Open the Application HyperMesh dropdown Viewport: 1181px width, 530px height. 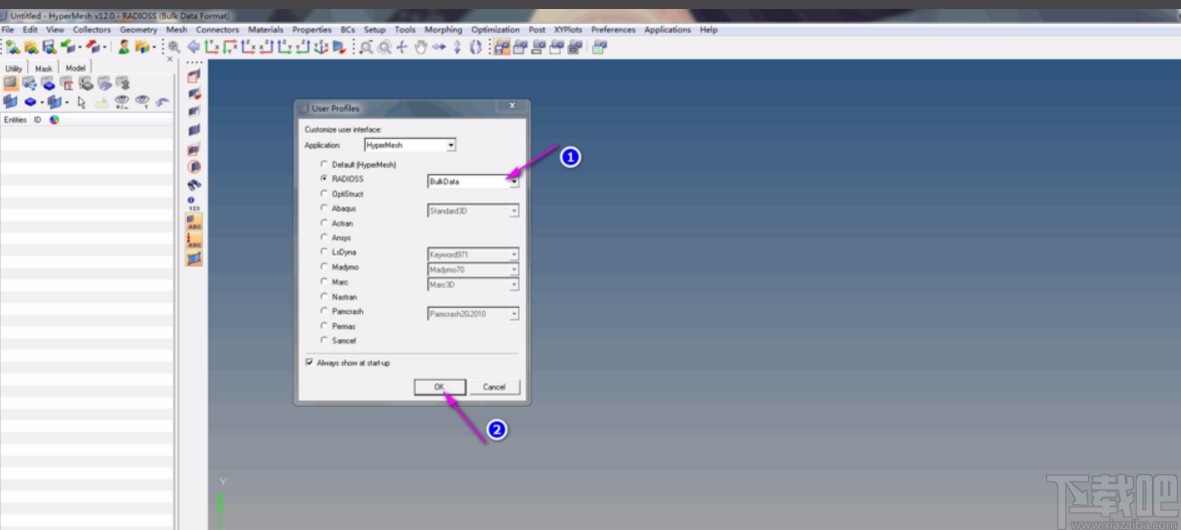click(451, 145)
